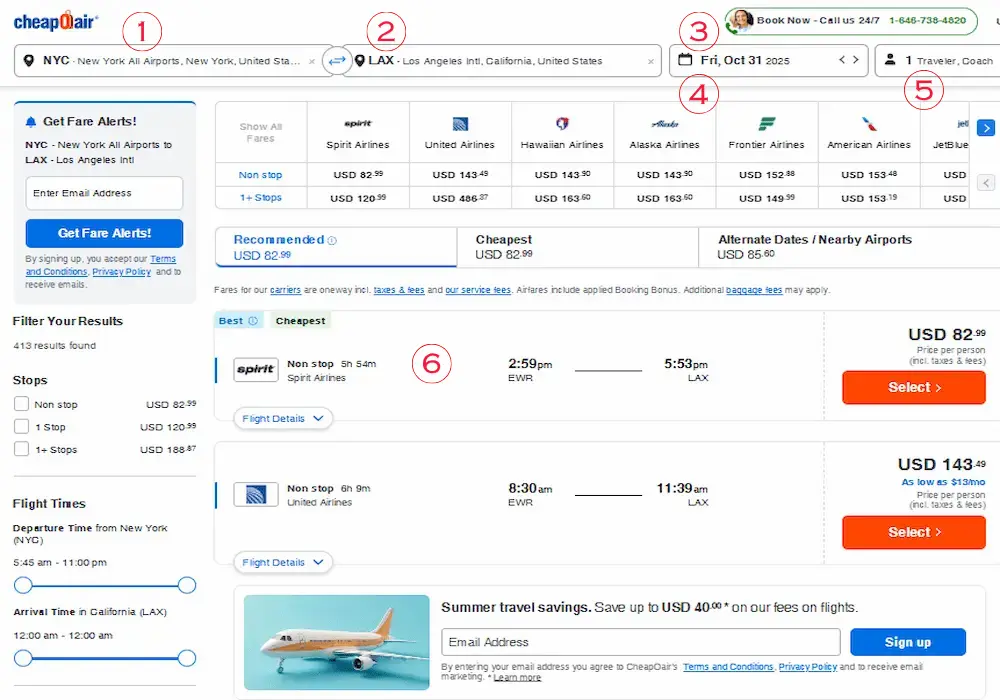Switch to Recommended tab
Screen dimensions: 1000x700
pos(336,247)
